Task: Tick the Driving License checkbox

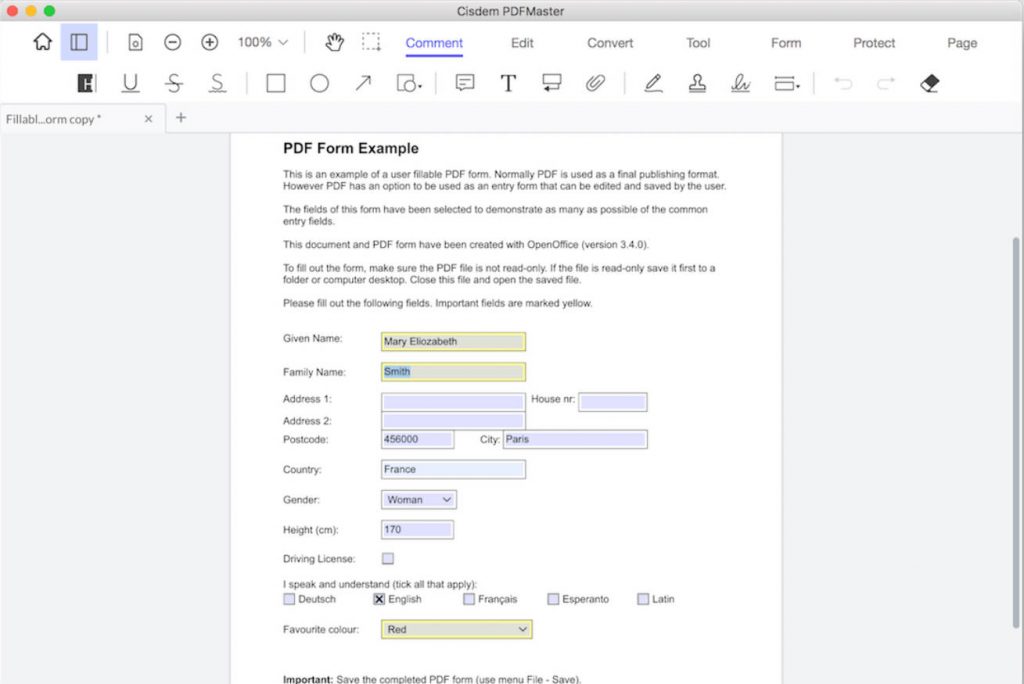Action: tap(387, 559)
